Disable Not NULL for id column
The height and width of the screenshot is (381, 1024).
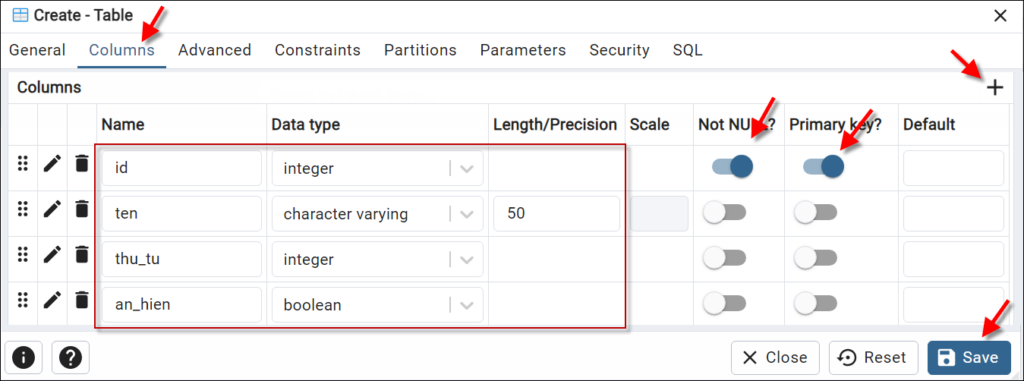[x=732, y=167]
